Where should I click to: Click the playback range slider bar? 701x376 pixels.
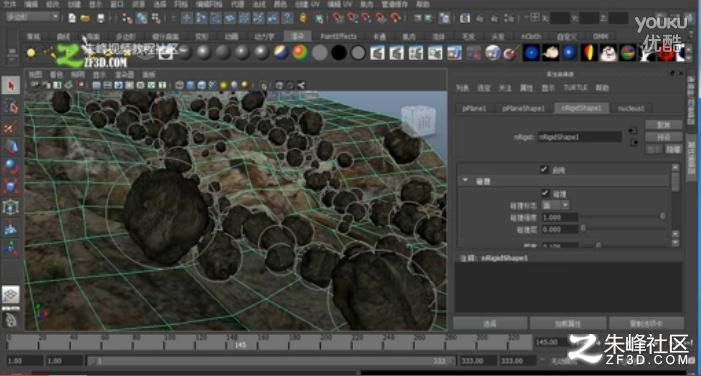(x=270, y=360)
